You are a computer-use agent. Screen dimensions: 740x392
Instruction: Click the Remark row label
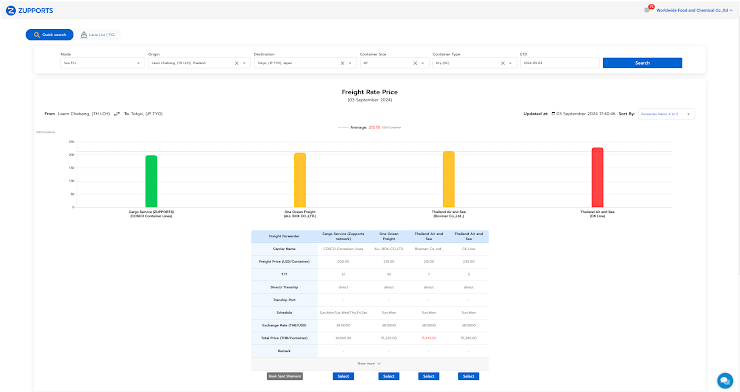point(284,351)
